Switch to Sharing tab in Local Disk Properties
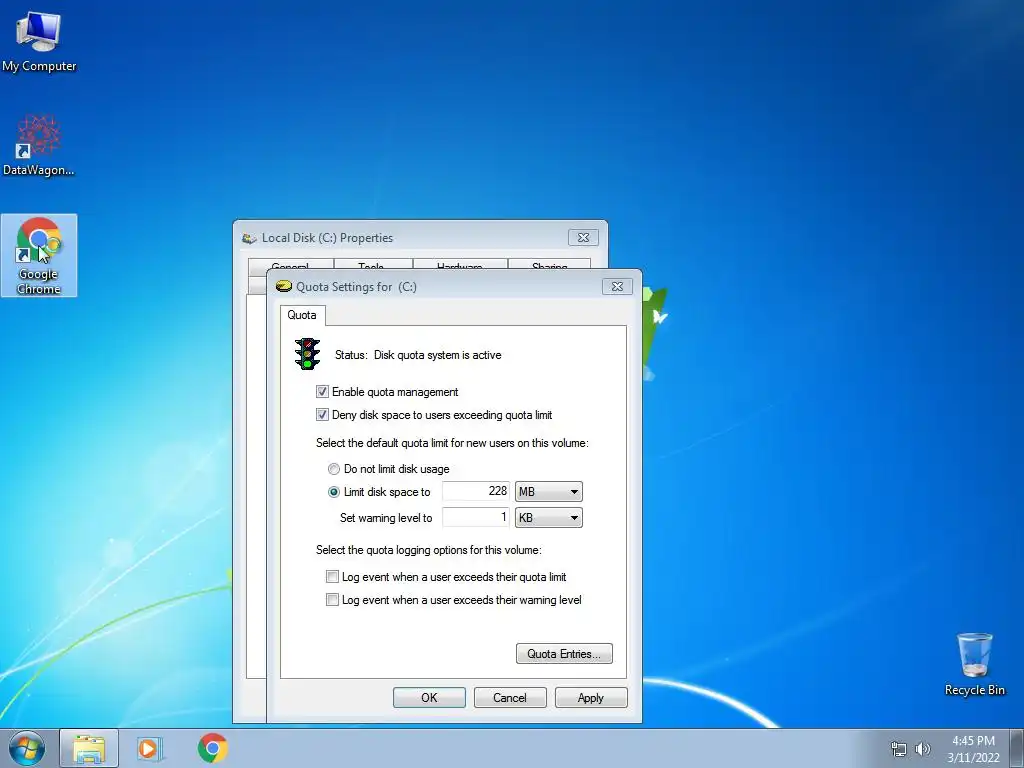1024x768 pixels. point(549,264)
